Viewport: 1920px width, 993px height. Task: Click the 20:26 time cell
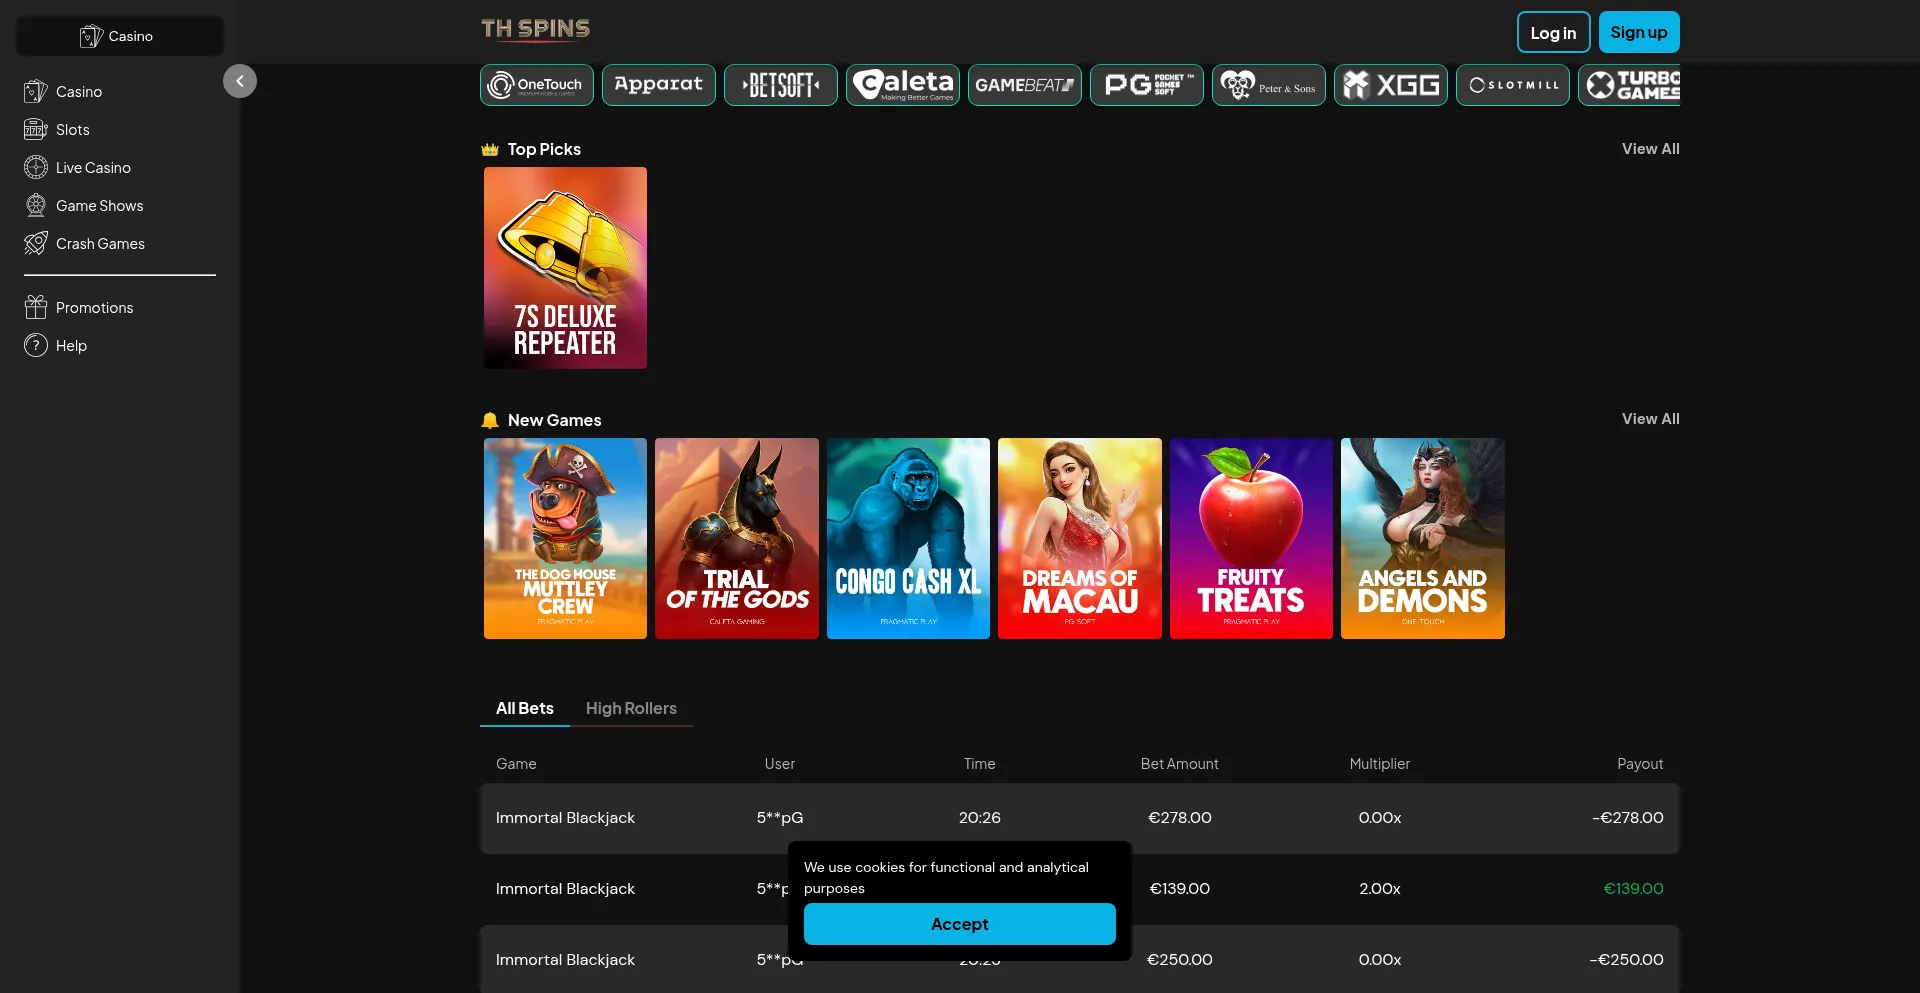click(x=980, y=818)
